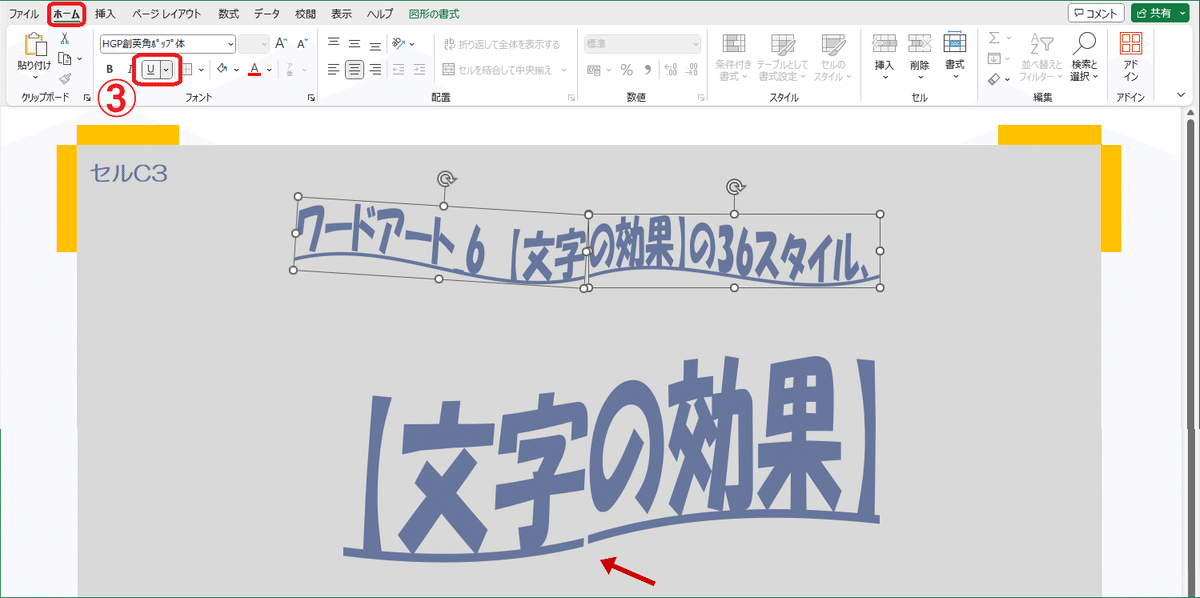The width and height of the screenshot is (1200, 598).
Task: Increase indent in alignment group
Action: click(420, 69)
